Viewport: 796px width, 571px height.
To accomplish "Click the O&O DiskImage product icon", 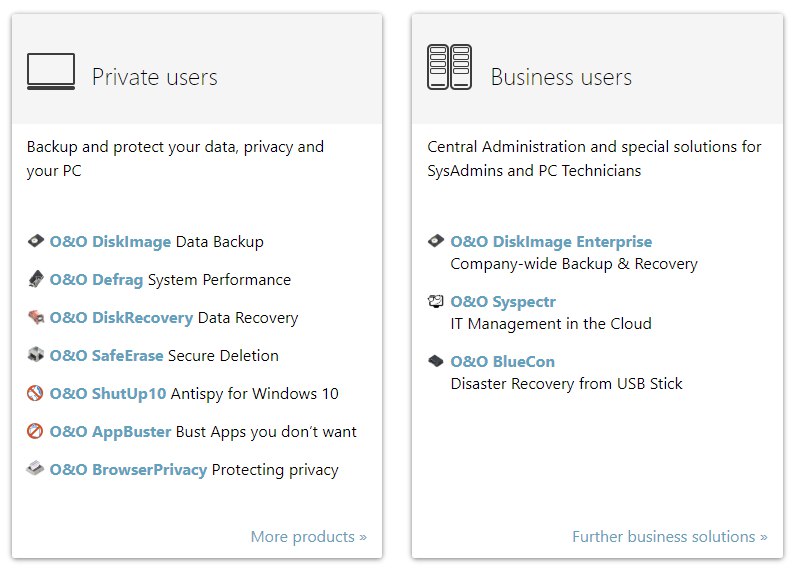I will [x=36, y=241].
